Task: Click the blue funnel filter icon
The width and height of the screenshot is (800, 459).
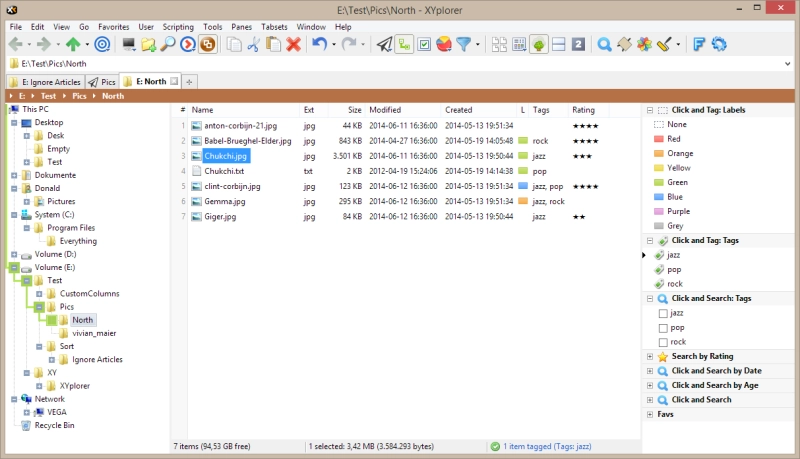Action: [x=464, y=44]
